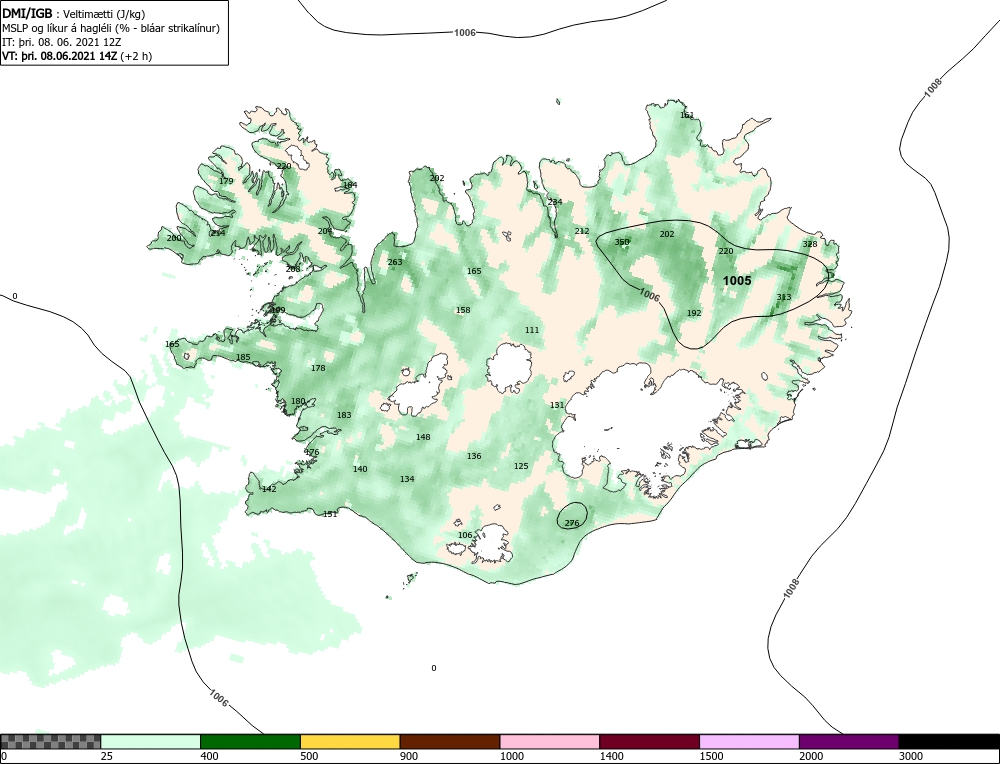Click the 183 value in west Iceland
The width and height of the screenshot is (1000, 764).
point(344,415)
